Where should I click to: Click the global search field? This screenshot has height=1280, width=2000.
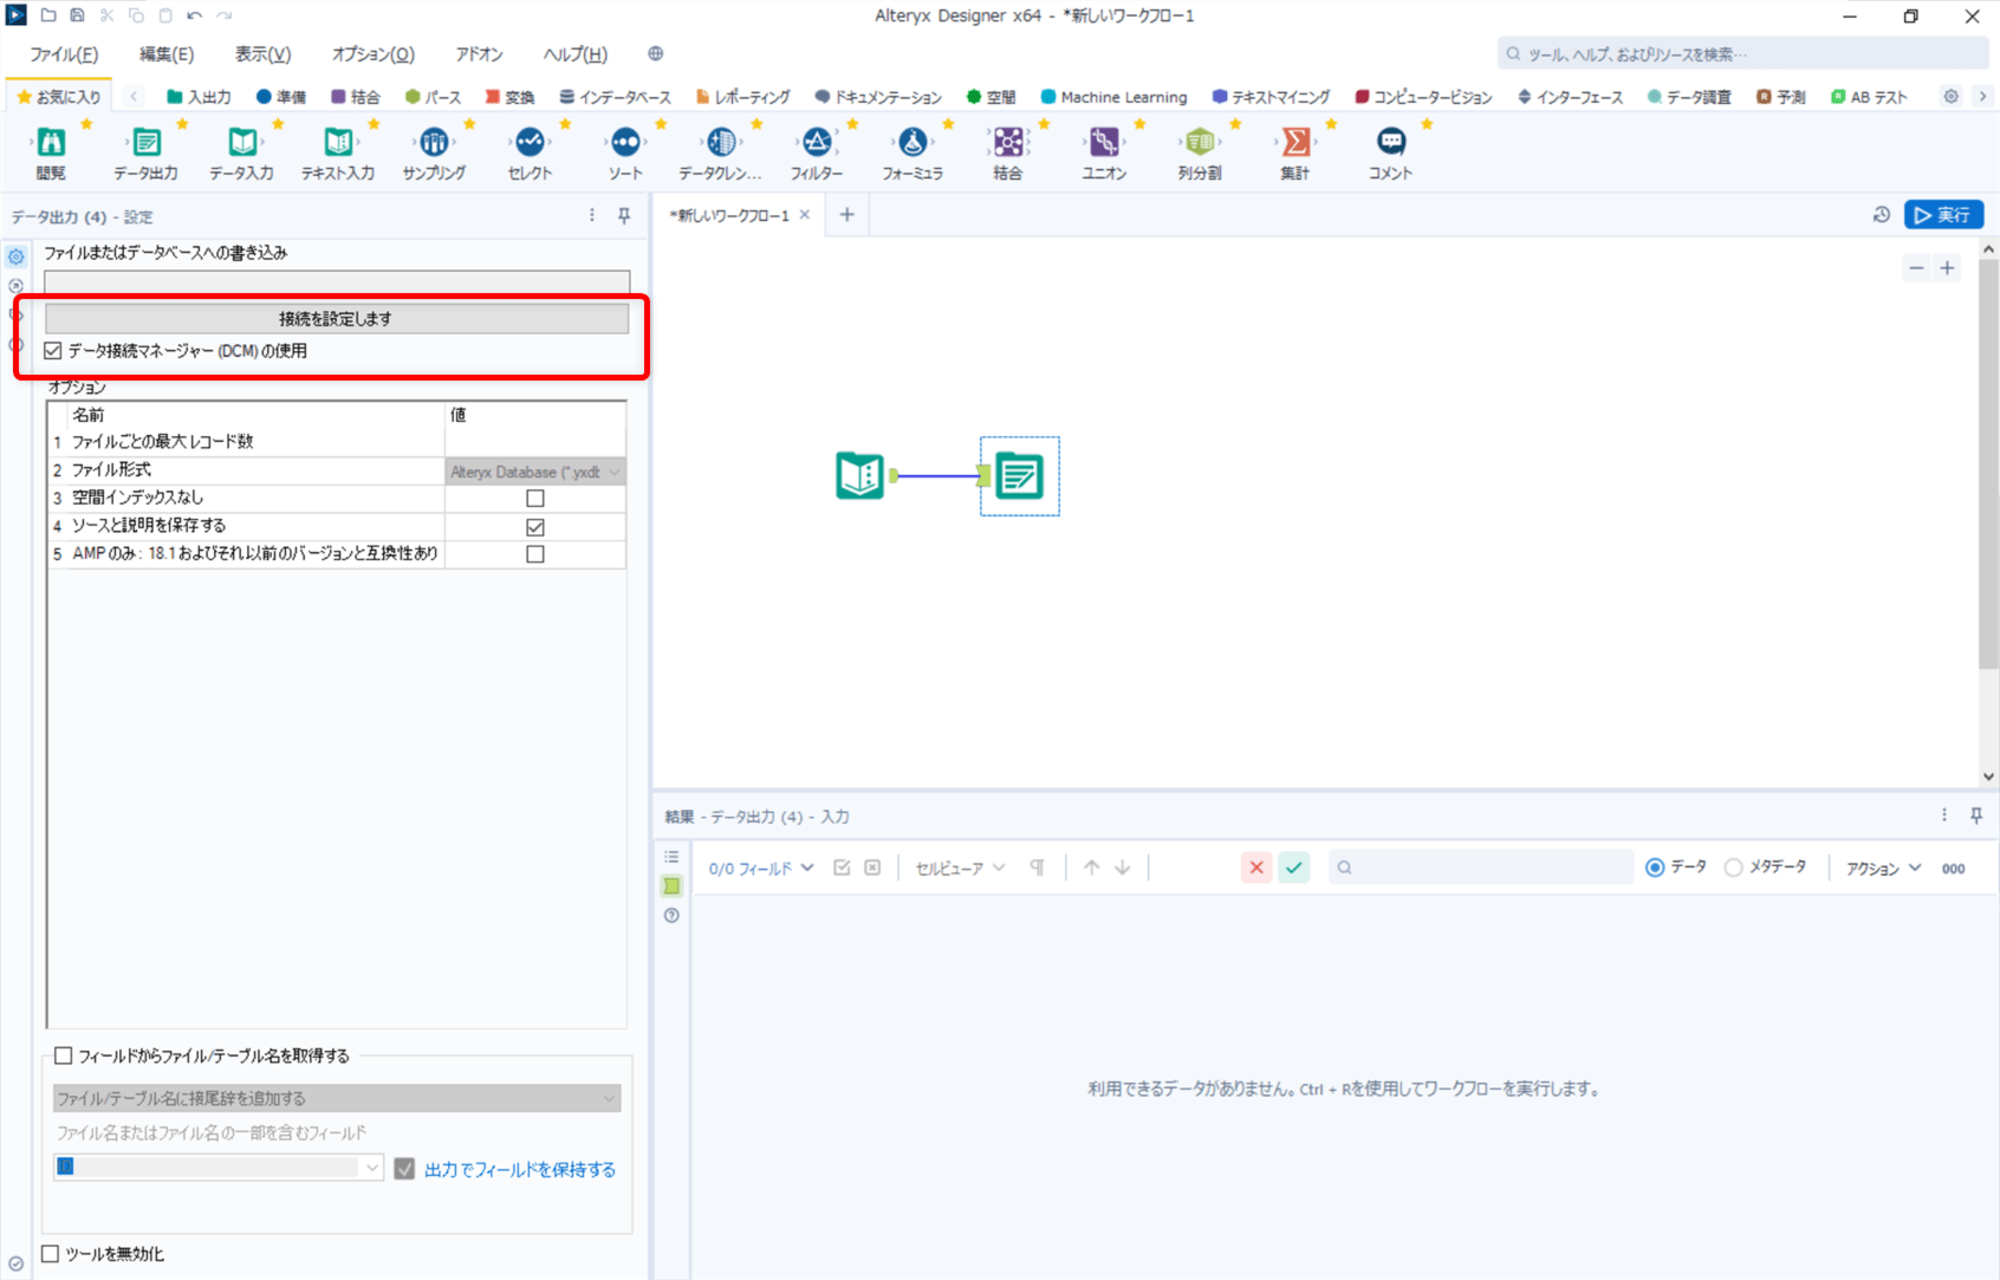1742,54
